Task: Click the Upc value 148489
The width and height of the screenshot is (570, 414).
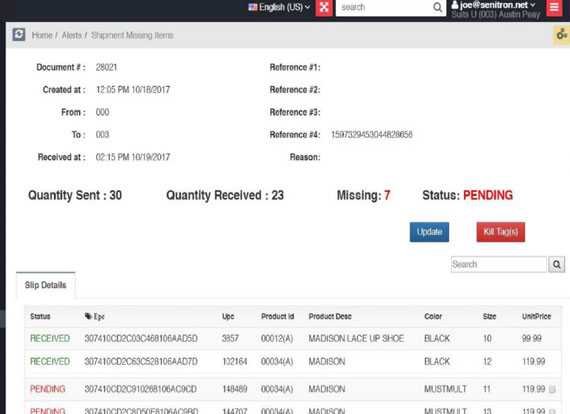Action: (234, 389)
